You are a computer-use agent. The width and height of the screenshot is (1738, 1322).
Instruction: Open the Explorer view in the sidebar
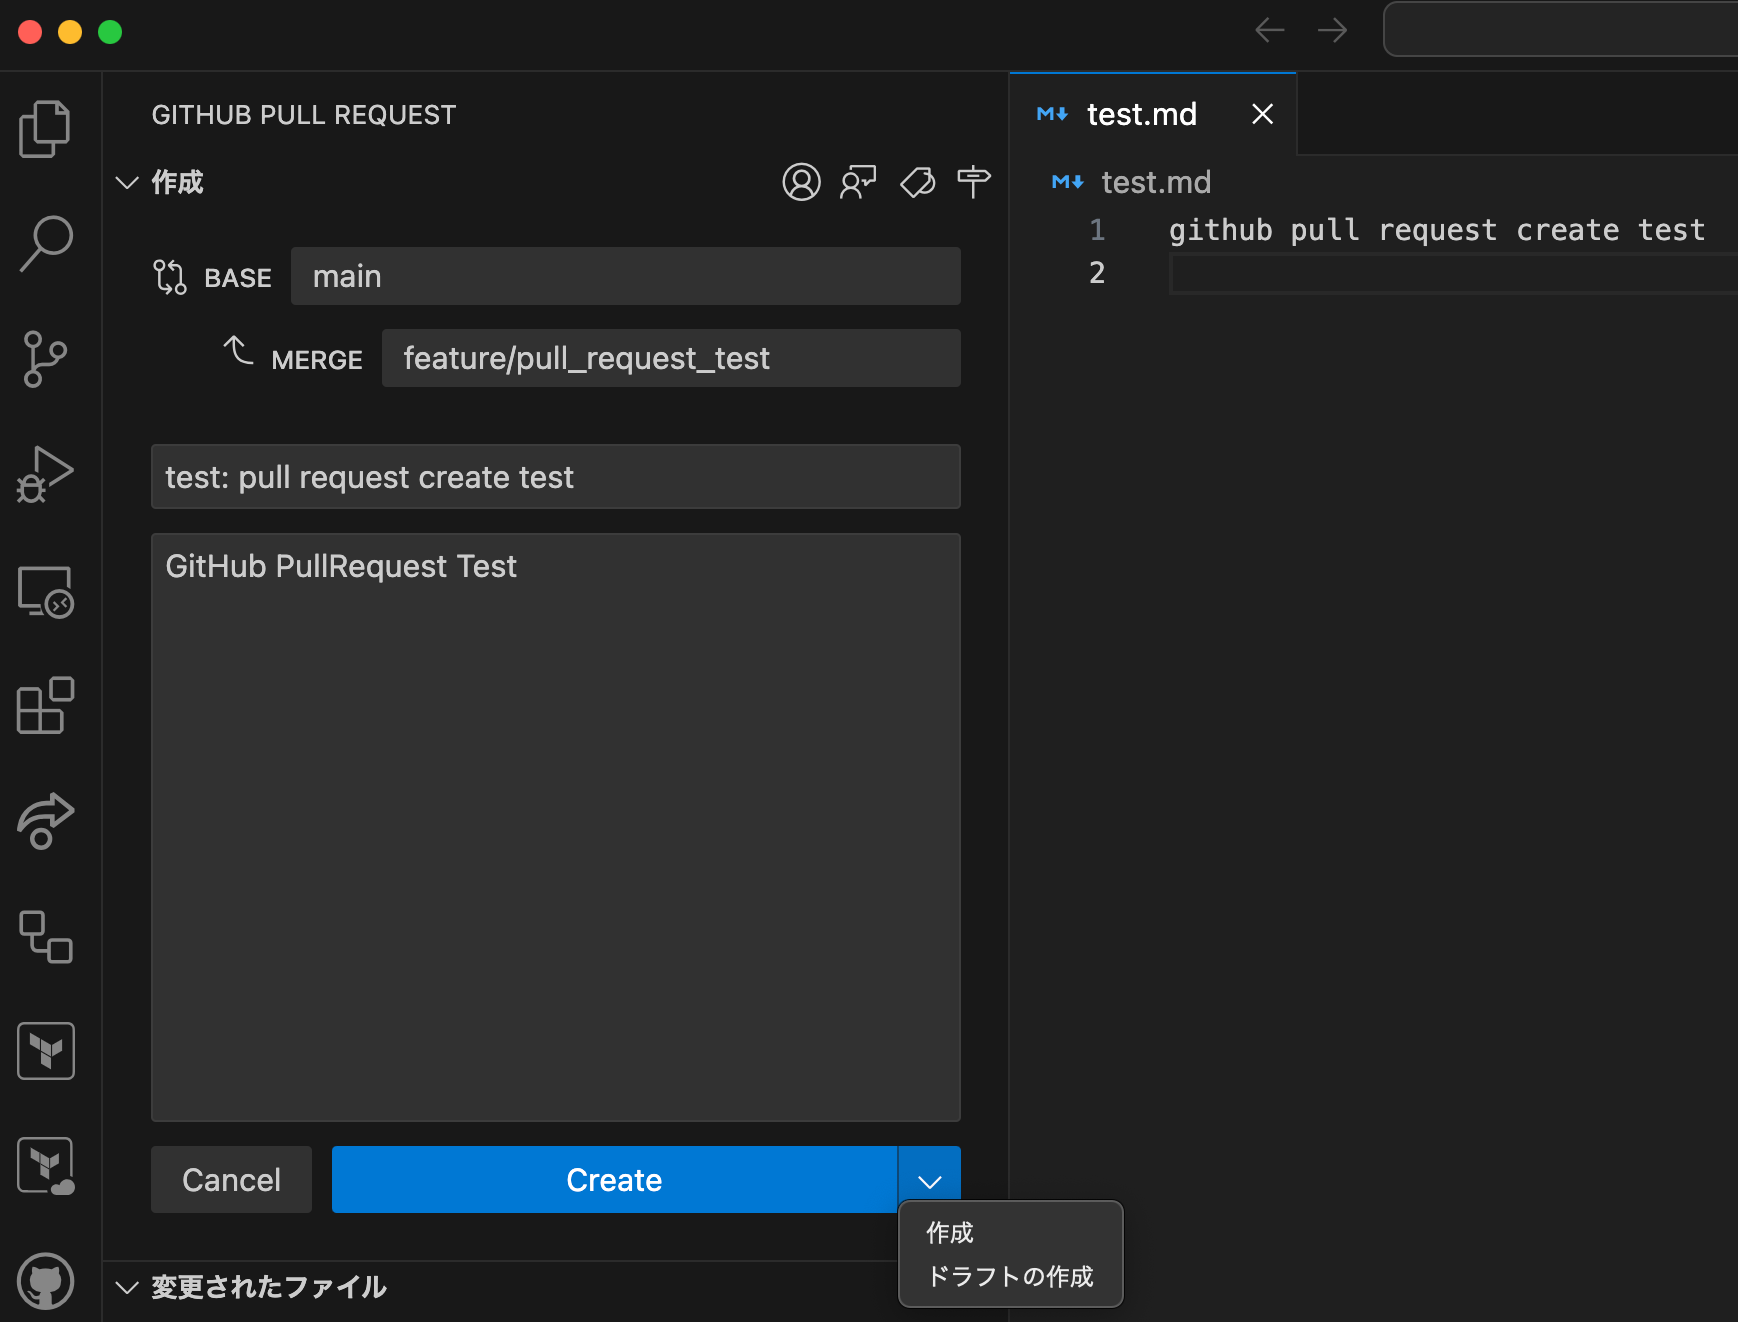tap(45, 128)
